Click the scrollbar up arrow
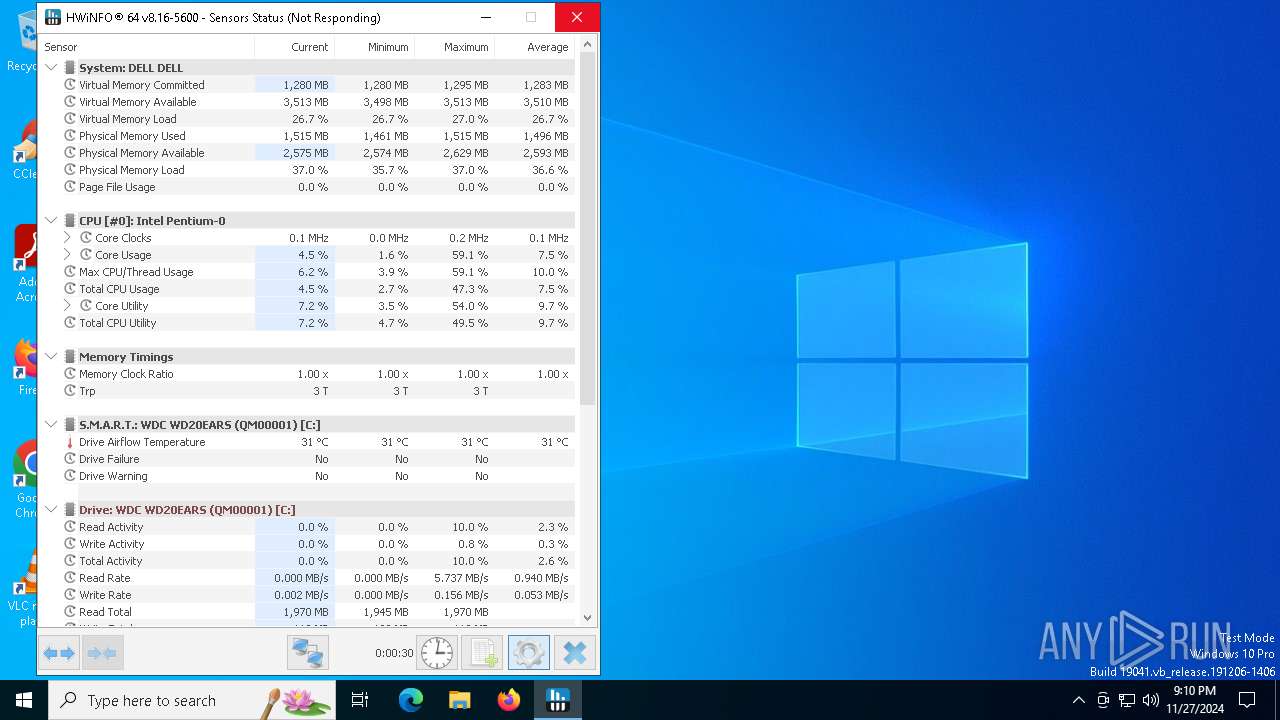The height and width of the screenshot is (720, 1280). click(x=588, y=44)
